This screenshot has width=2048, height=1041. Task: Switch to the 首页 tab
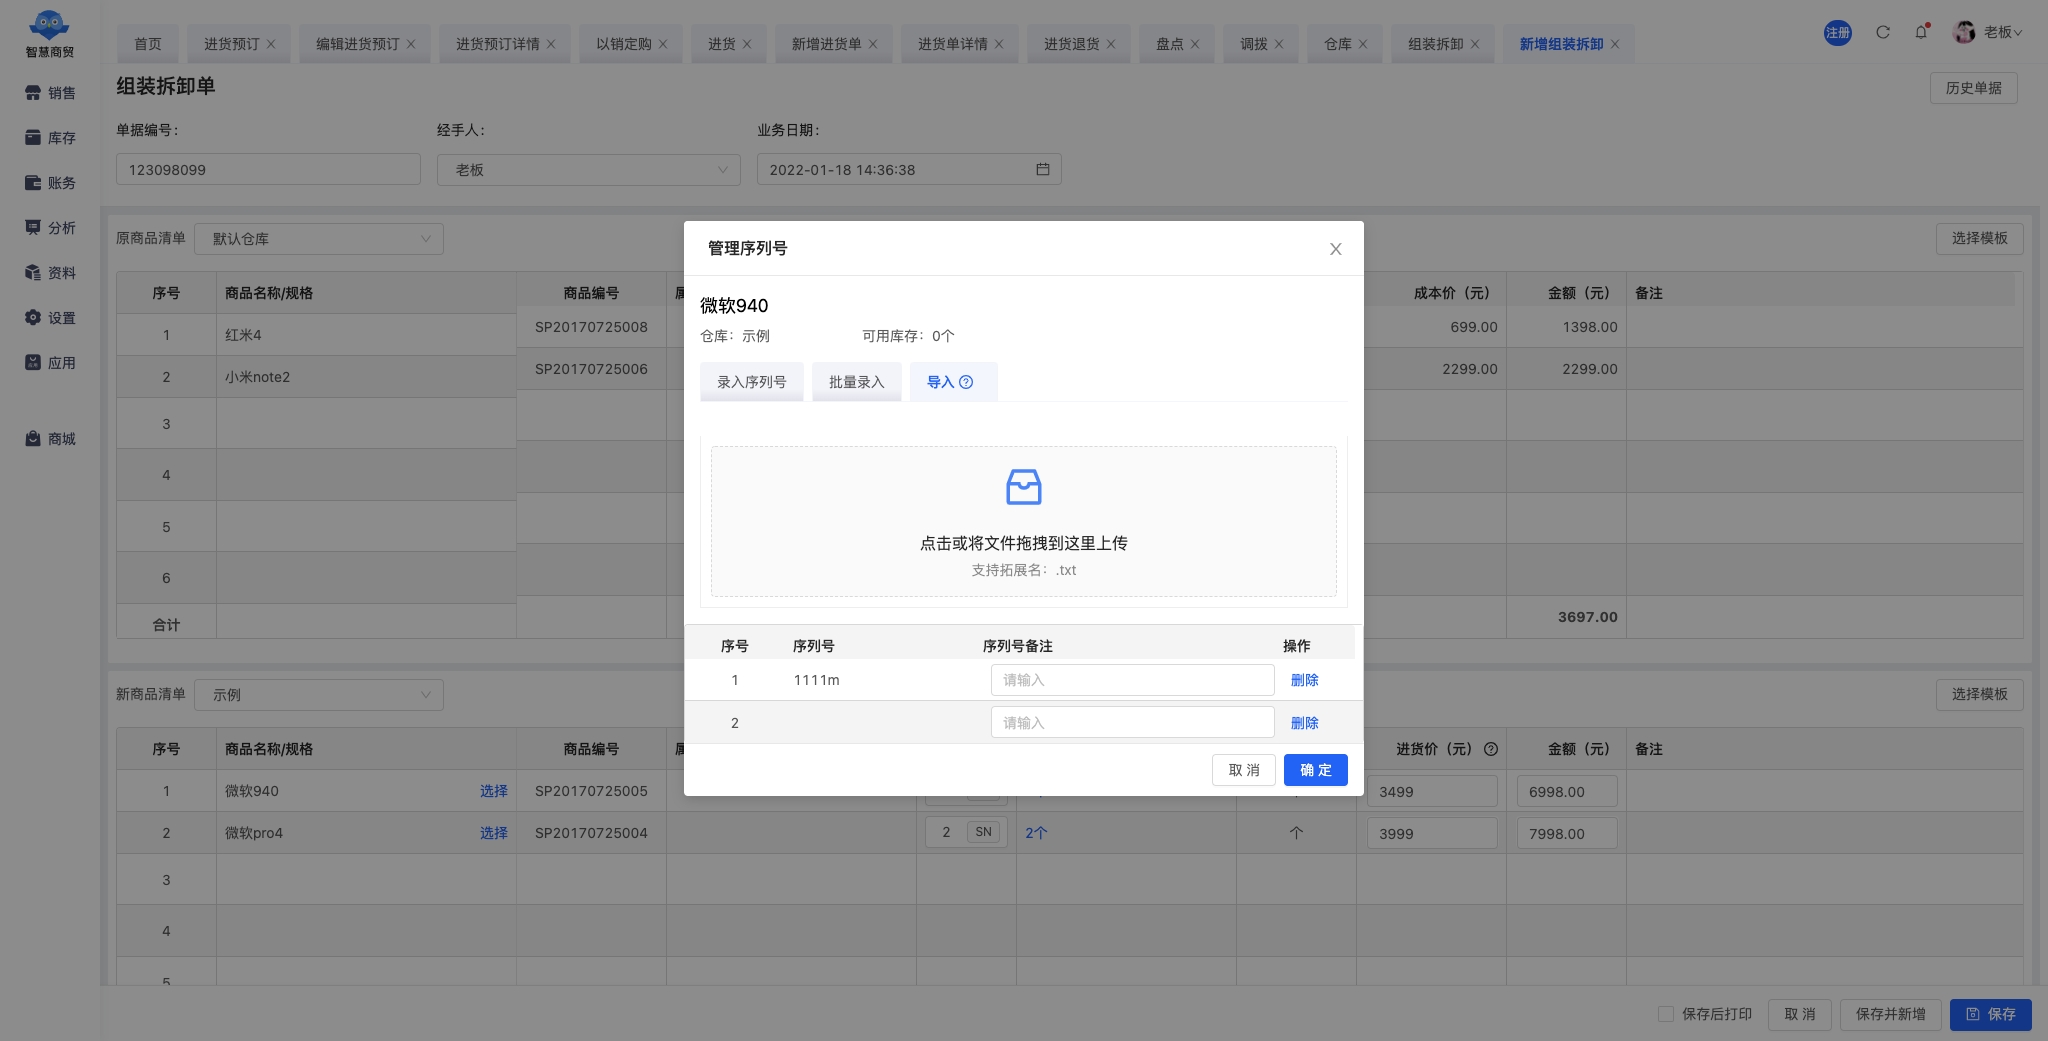point(148,44)
